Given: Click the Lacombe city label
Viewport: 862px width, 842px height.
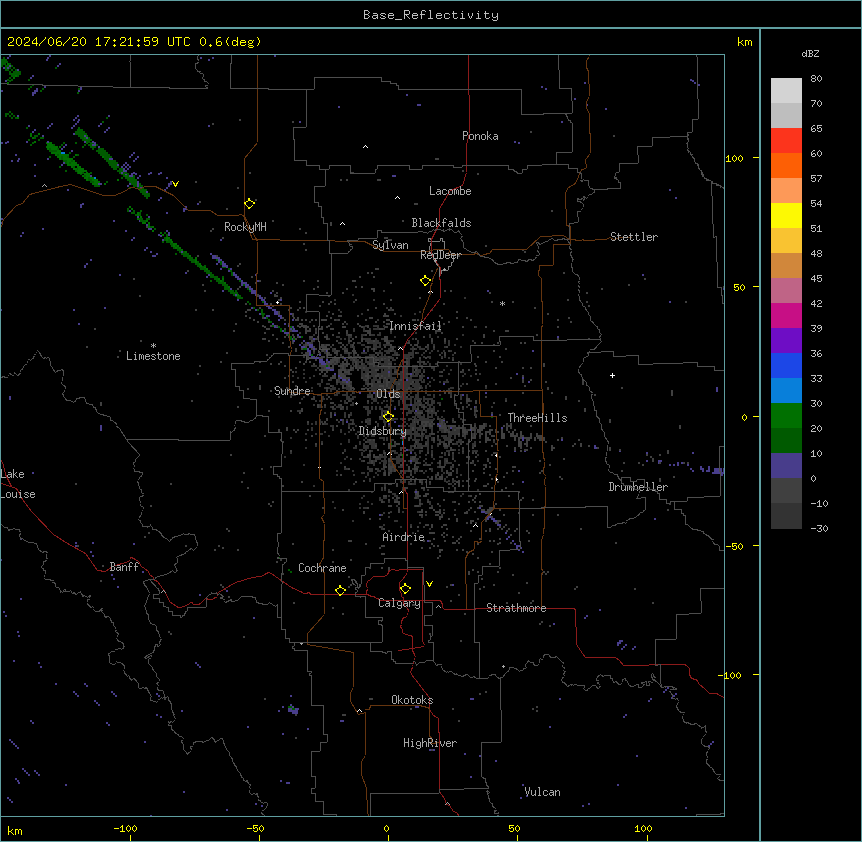Looking at the screenshot, I should 450,191.
